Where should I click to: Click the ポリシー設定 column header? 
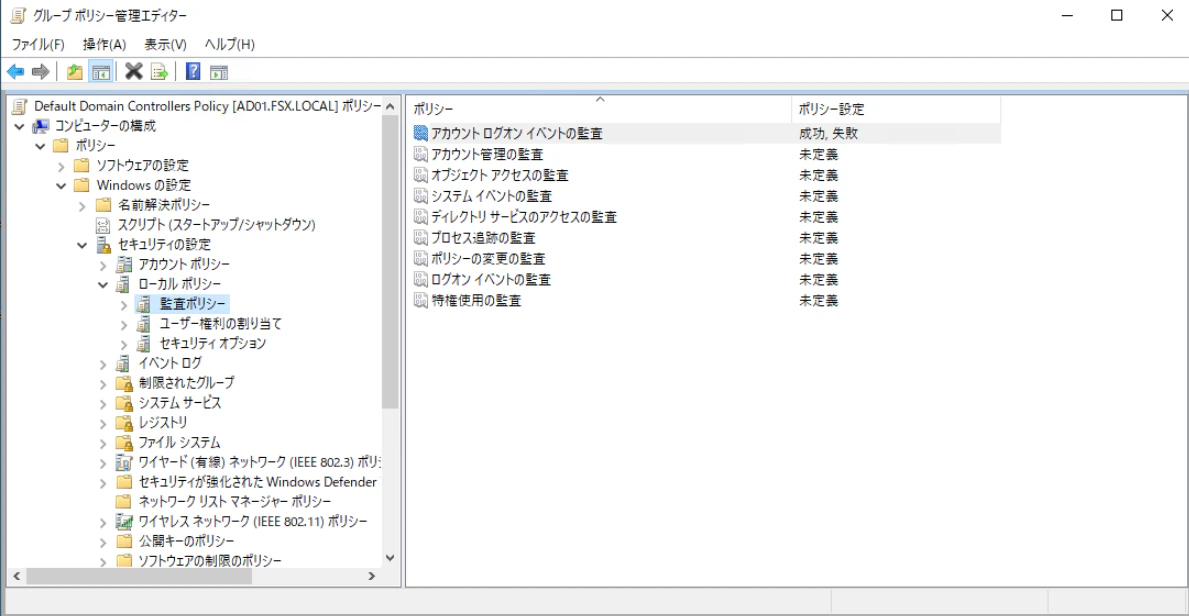point(896,109)
